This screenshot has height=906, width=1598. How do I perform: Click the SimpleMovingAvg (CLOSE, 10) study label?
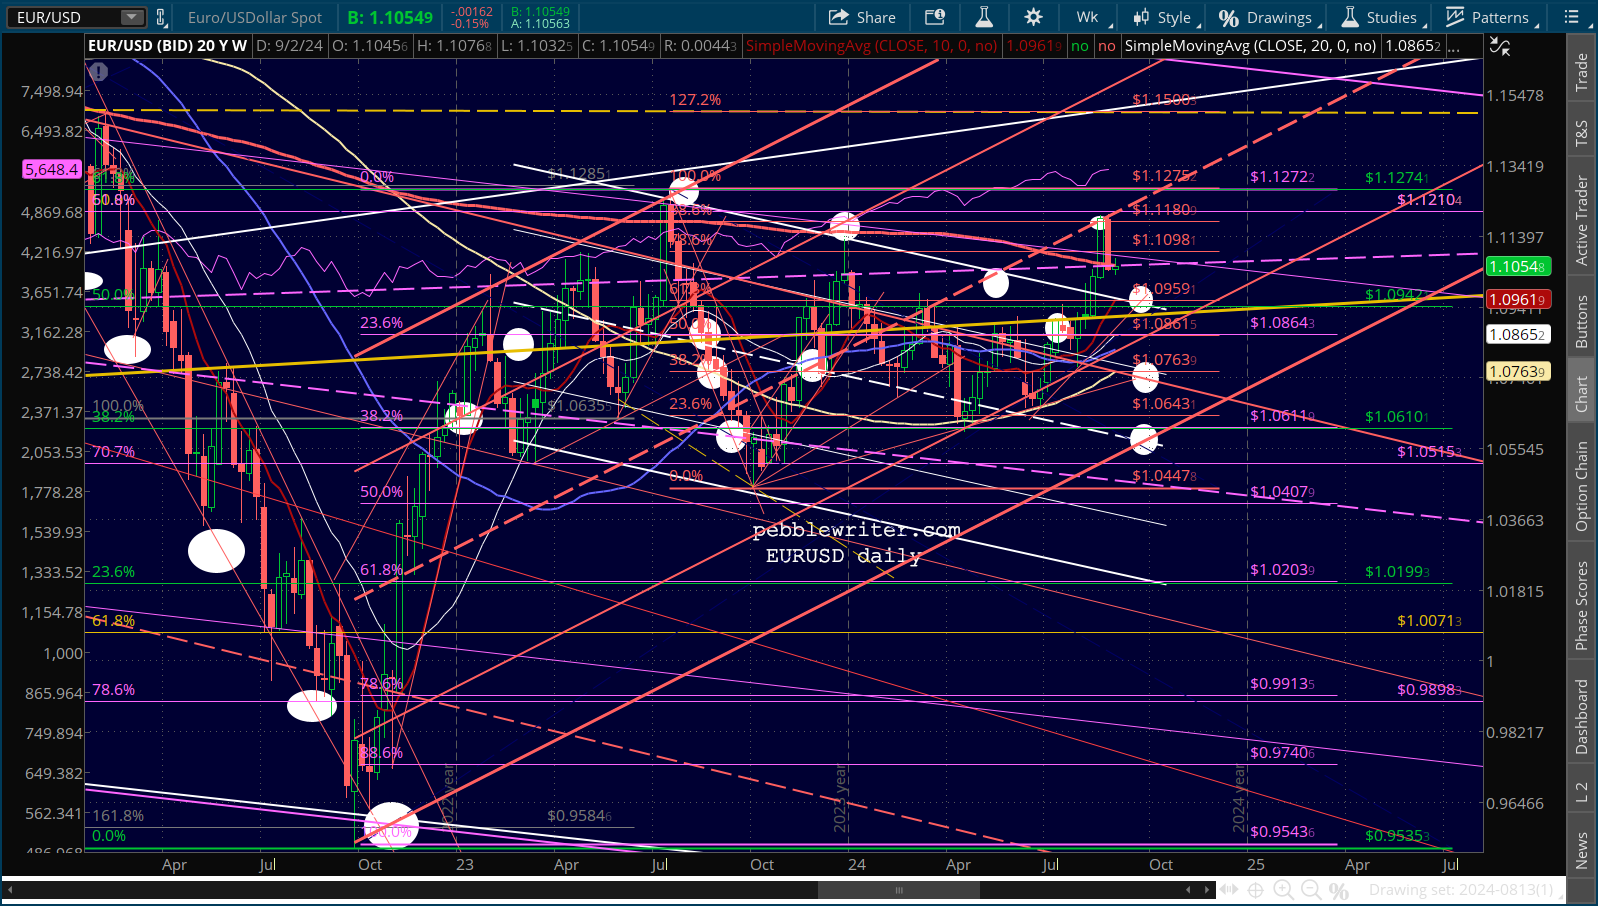pos(872,46)
